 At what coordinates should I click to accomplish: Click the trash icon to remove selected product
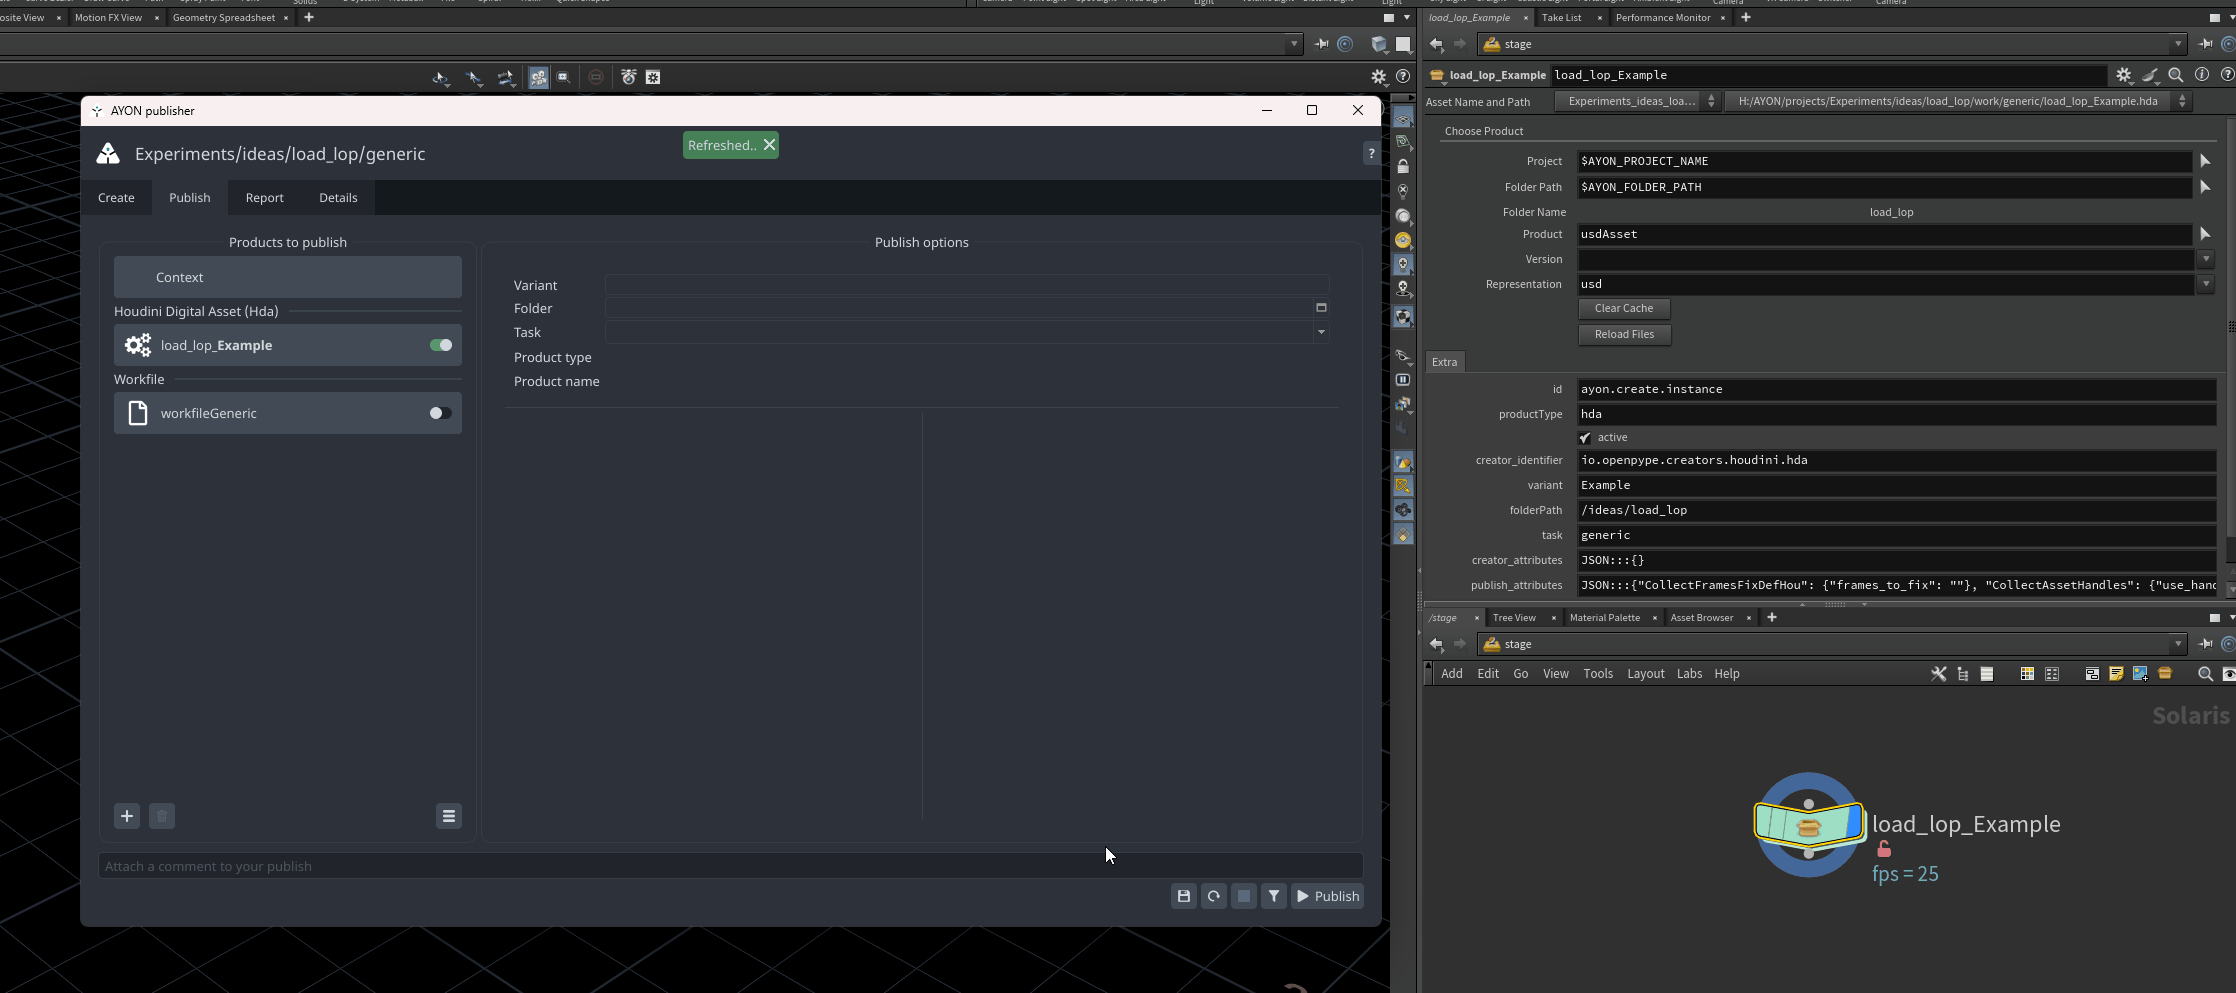coord(162,816)
